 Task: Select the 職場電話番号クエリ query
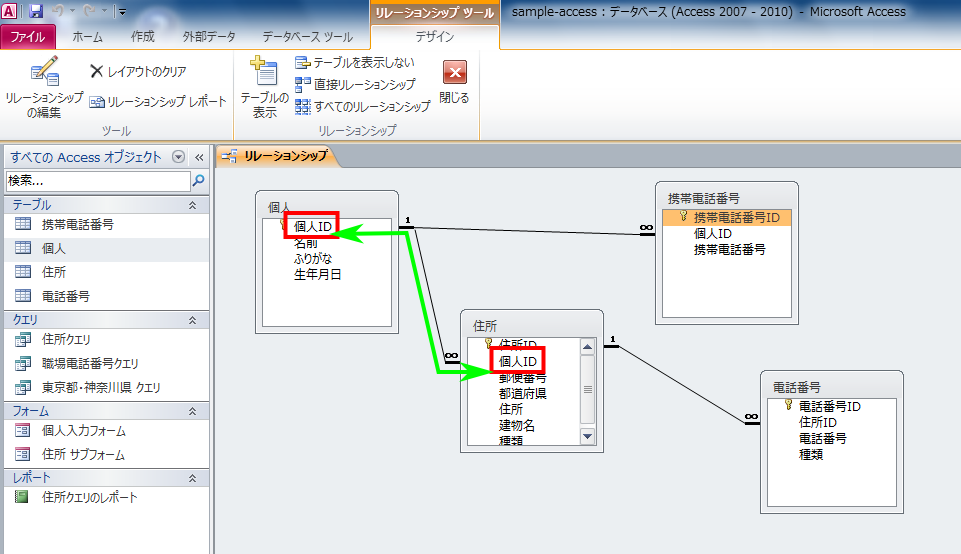(x=107, y=363)
